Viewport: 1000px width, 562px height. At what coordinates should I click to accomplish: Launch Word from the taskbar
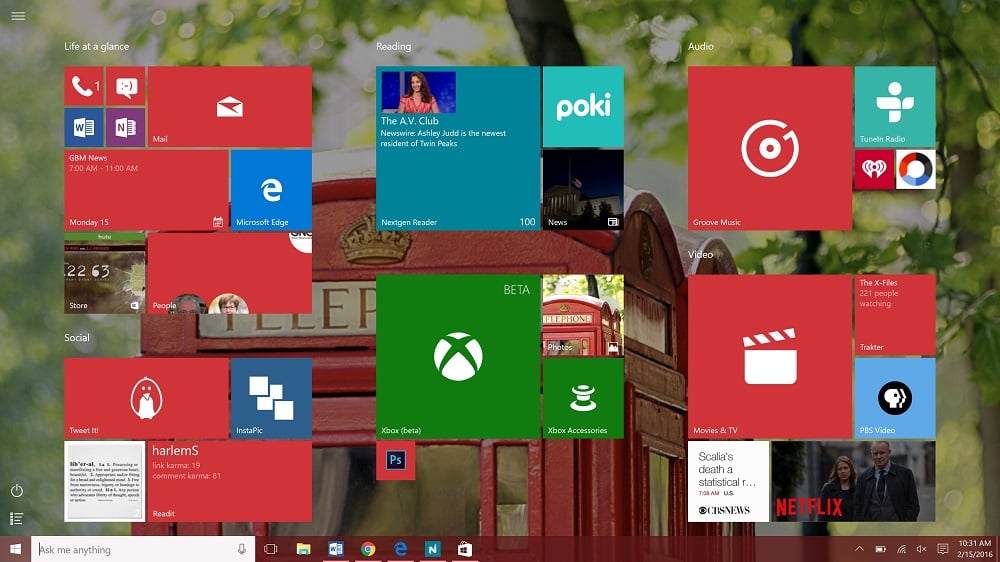tap(336, 549)
